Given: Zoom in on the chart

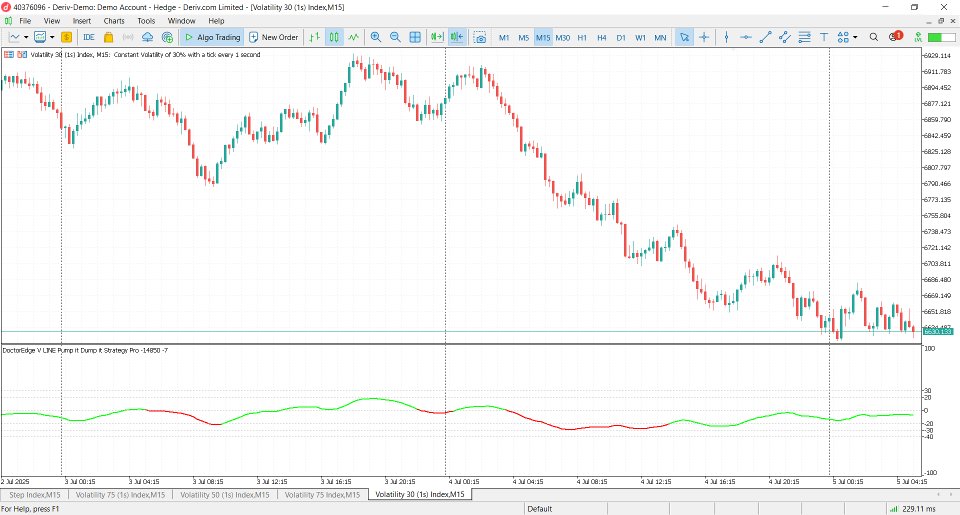Looking at the screenshot, I should click(376, 37).
